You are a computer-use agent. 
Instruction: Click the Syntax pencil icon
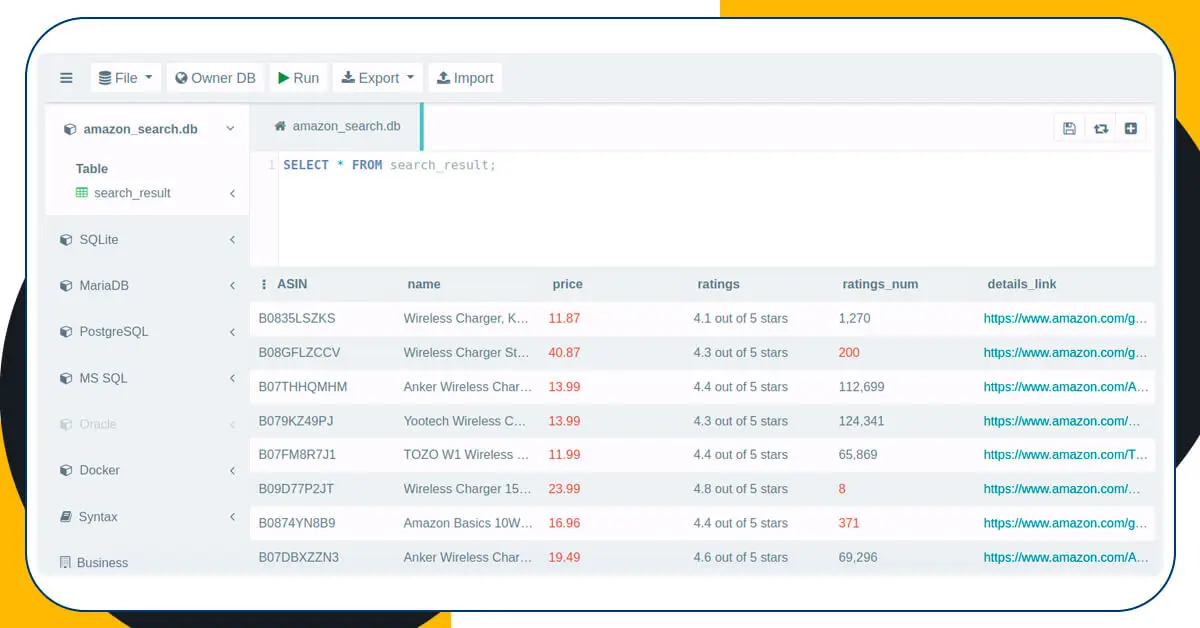tap(66, 517)
